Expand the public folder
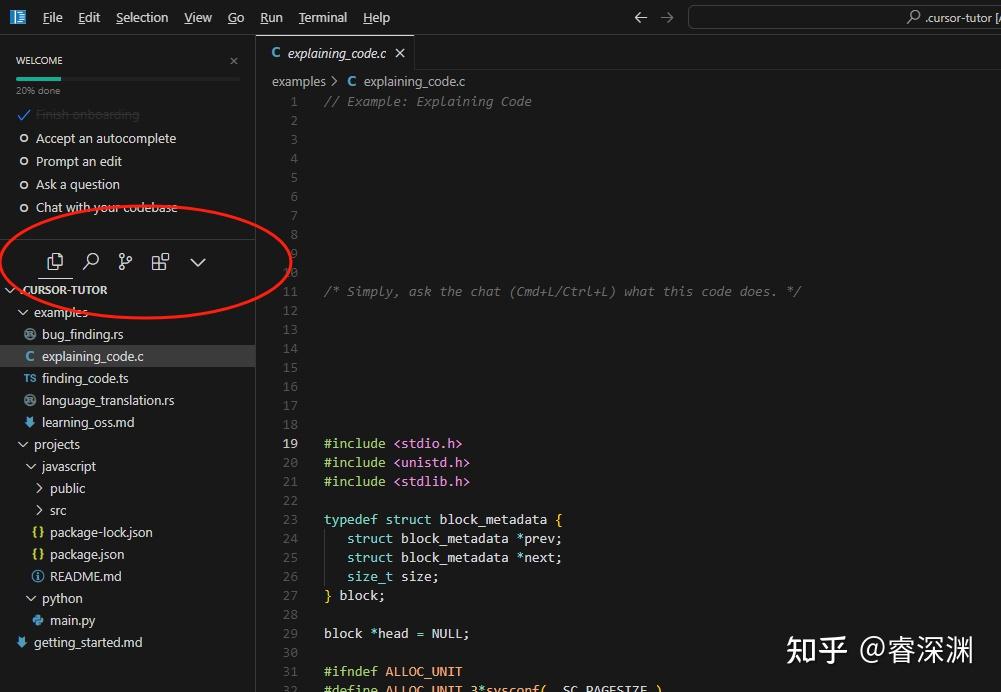Viewport: 1001px width, 692px height. pyautogui.click(x=68, y=488)
